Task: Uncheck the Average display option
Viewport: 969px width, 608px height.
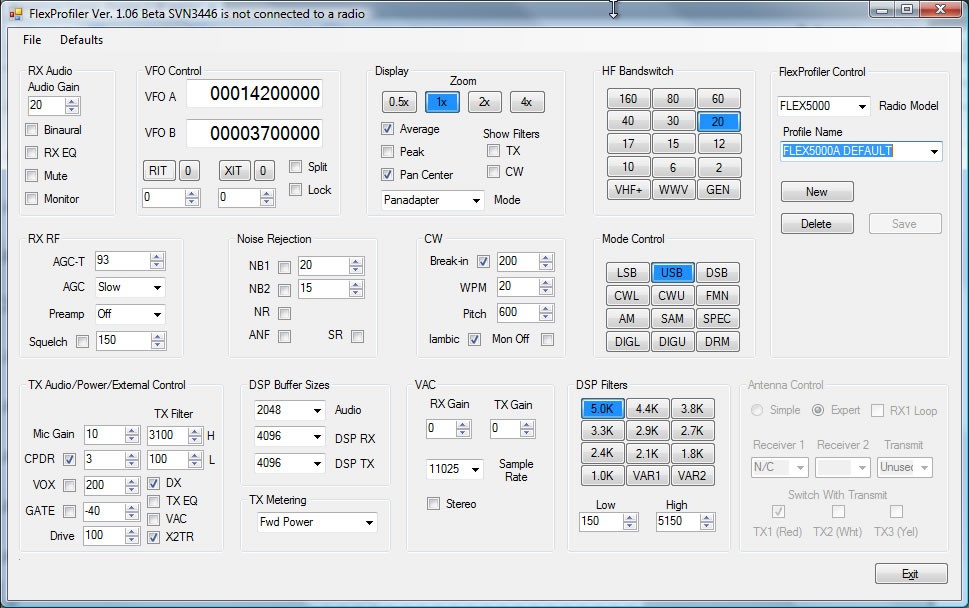Action: (387, 129)
